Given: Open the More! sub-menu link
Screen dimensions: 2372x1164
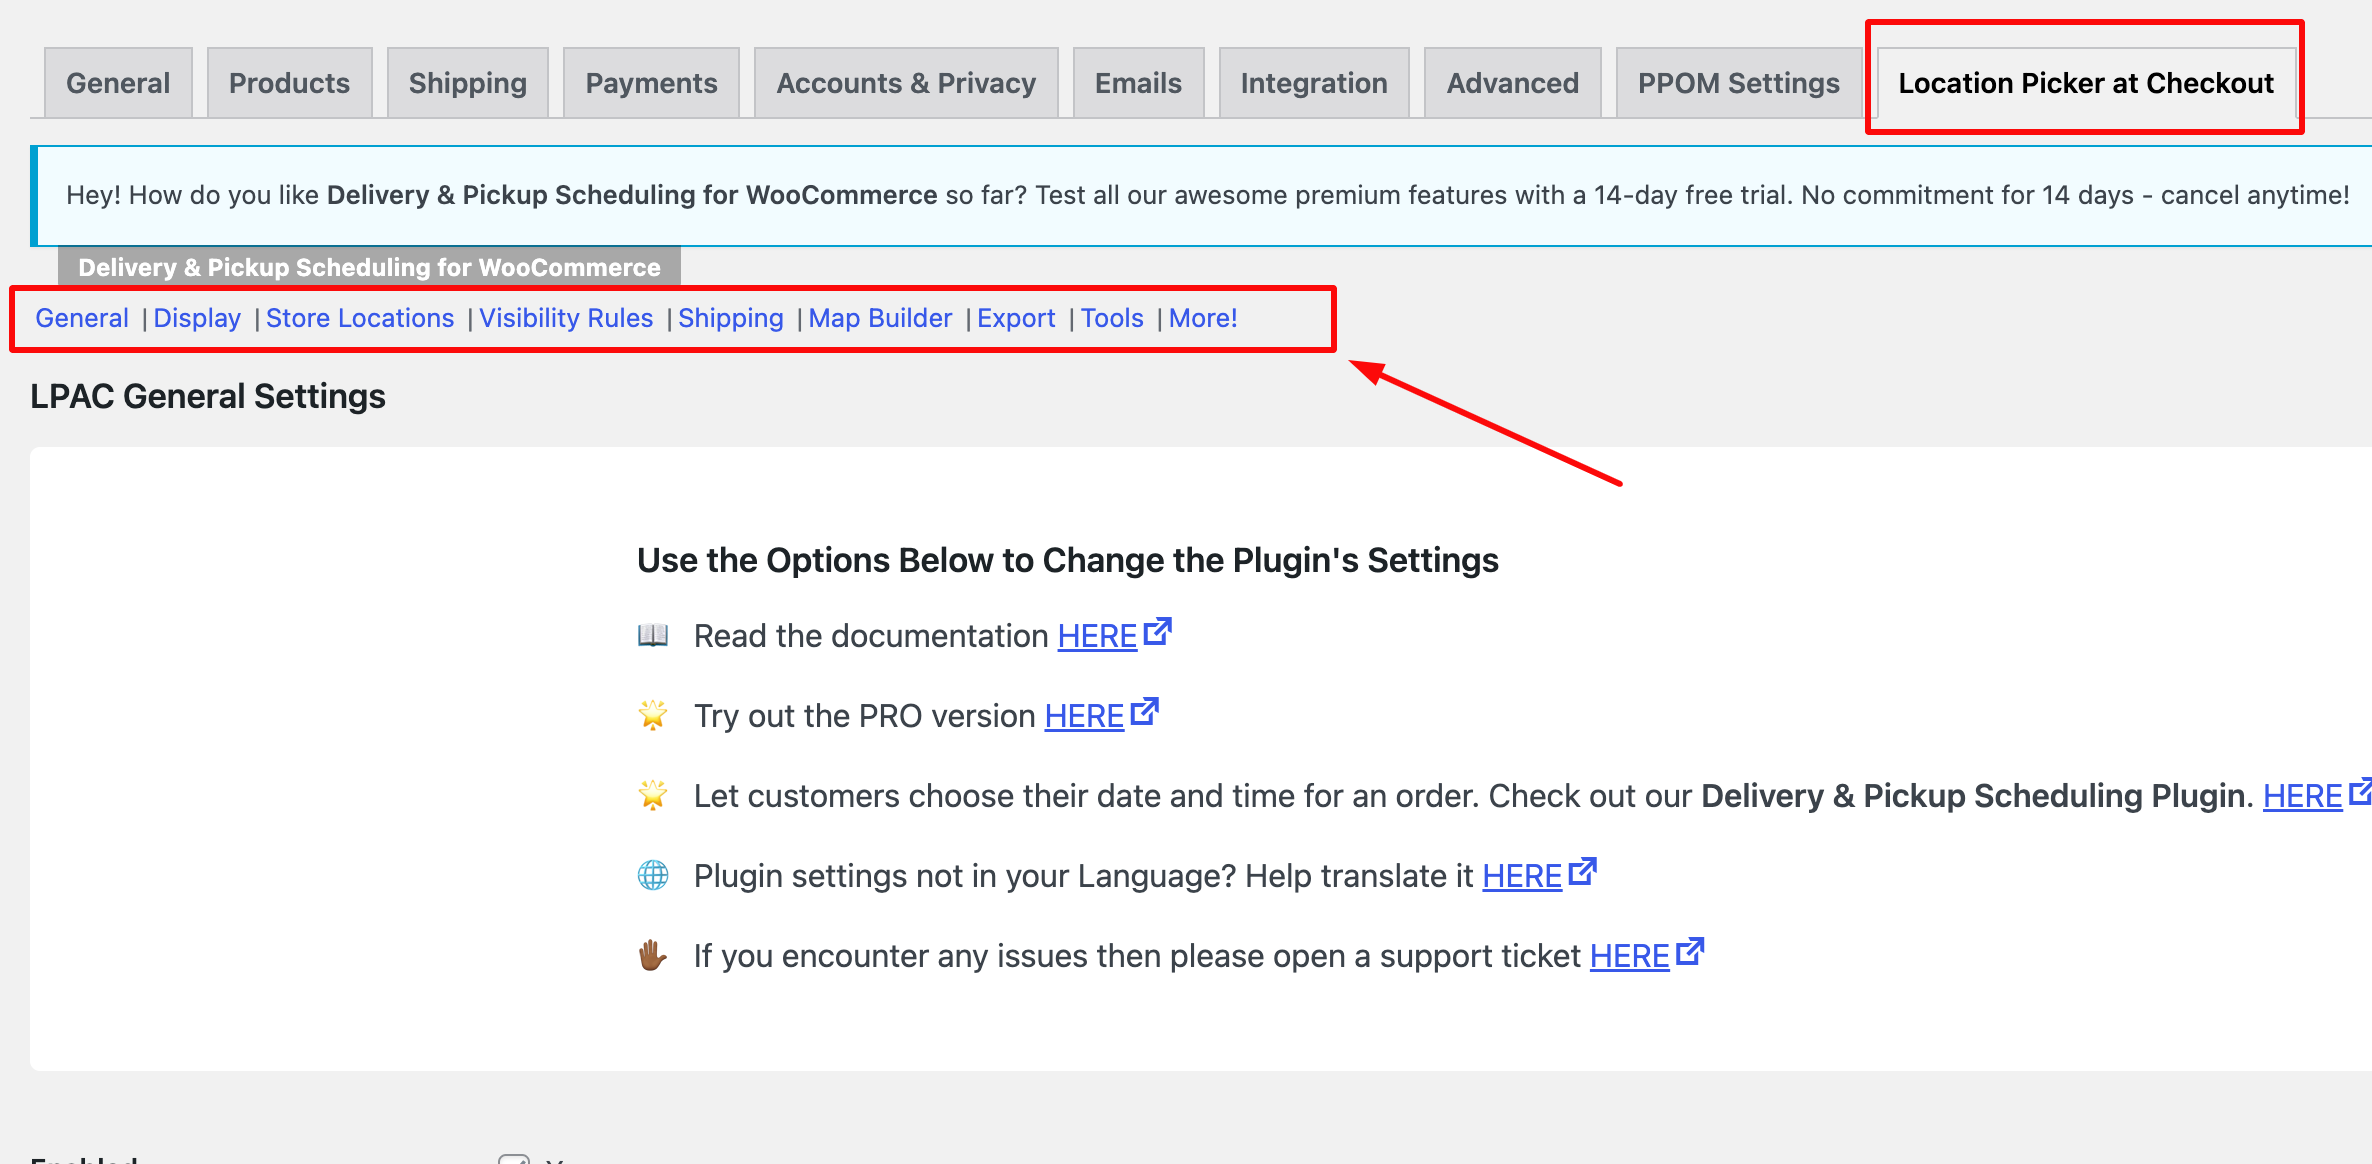Looking at the screenshot, I should click(x=1203, y=318).
